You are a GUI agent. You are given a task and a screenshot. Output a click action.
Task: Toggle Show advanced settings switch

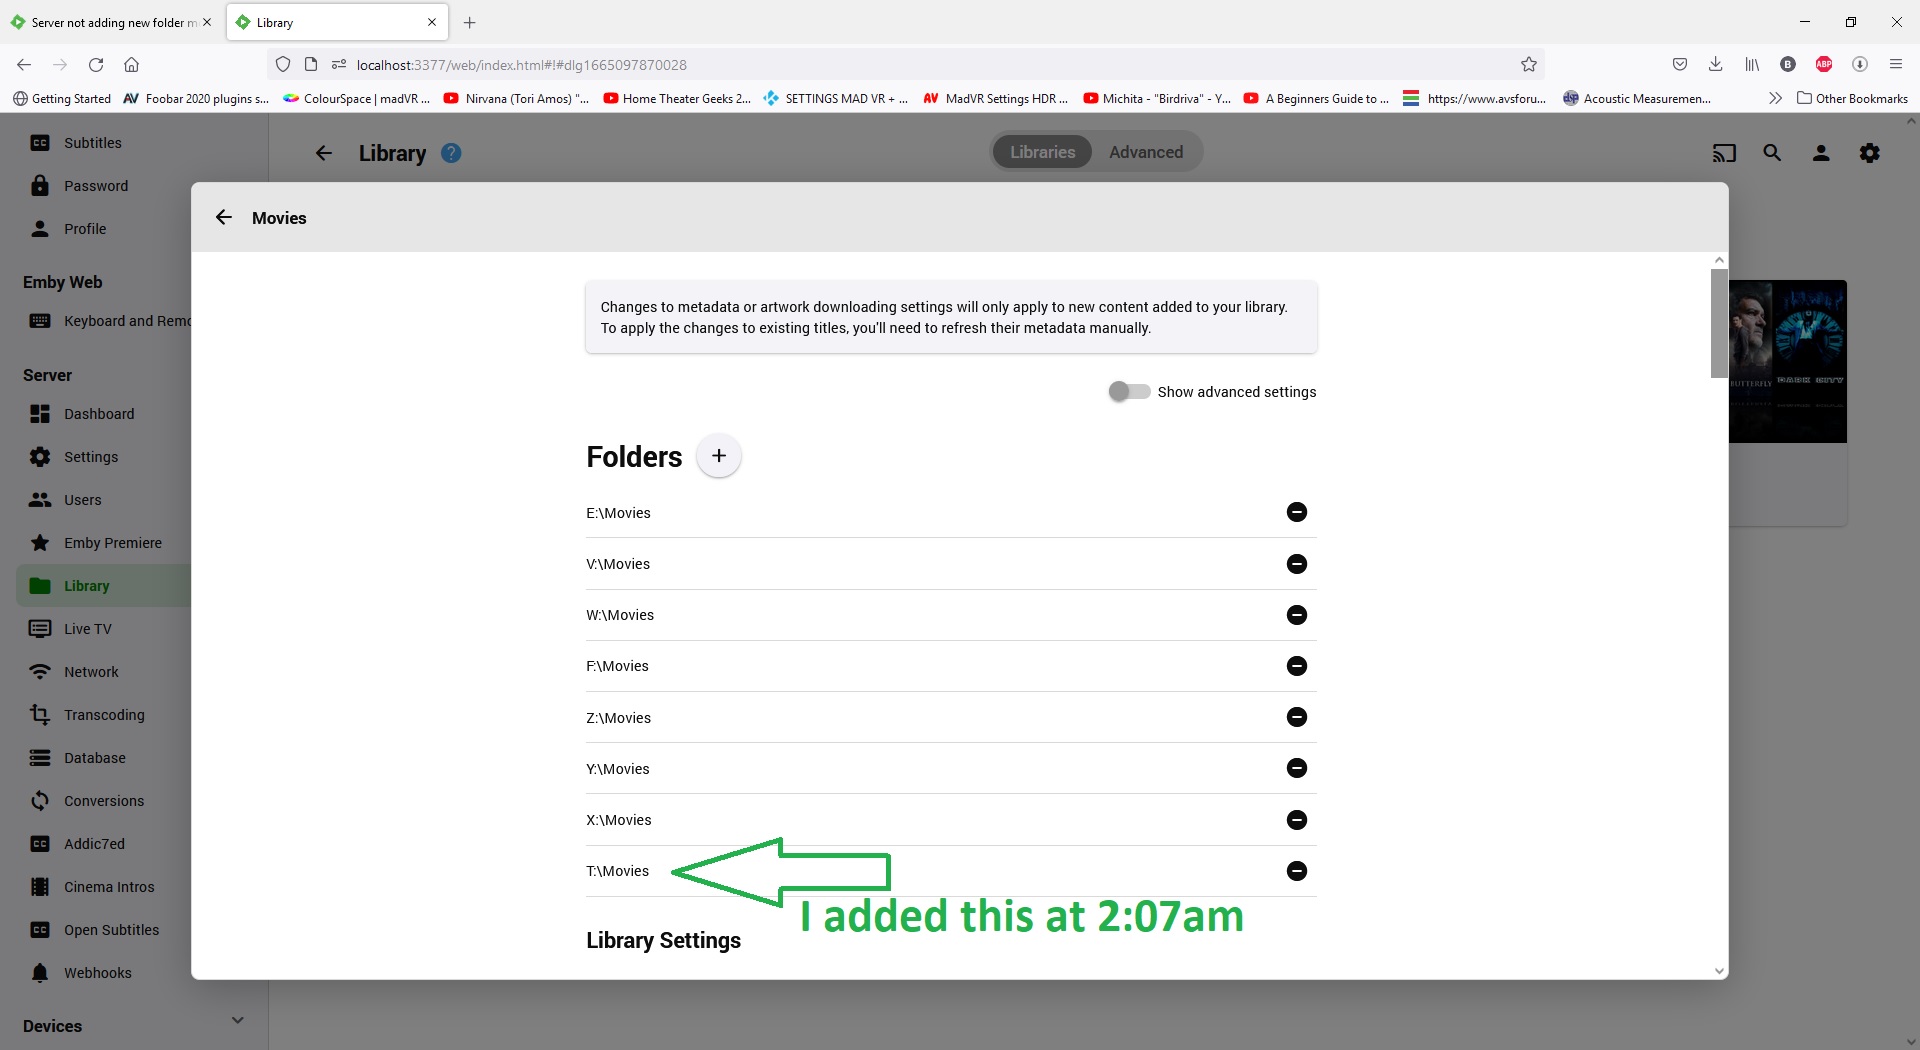1128,391
